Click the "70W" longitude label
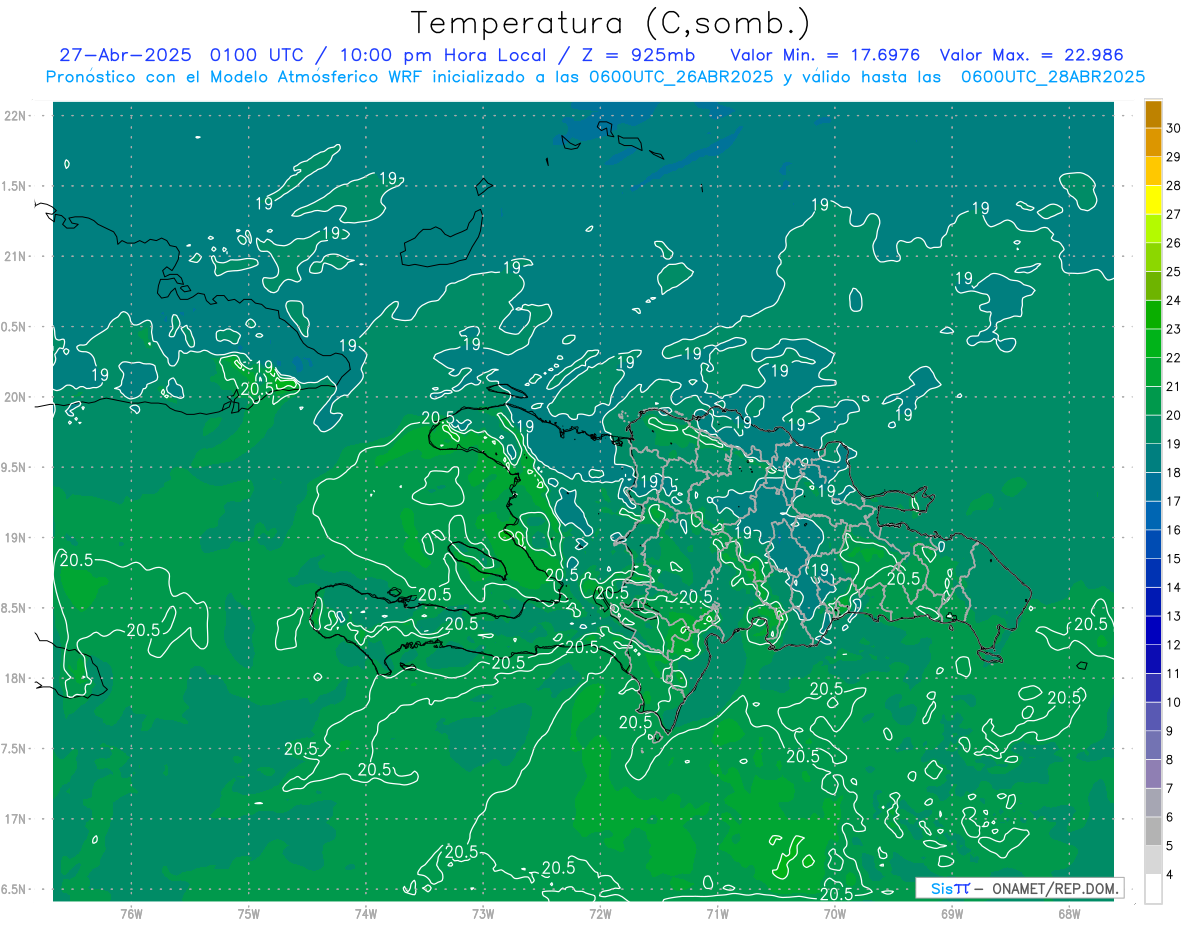Screen dimensions: 1200x927 (835, 913)
